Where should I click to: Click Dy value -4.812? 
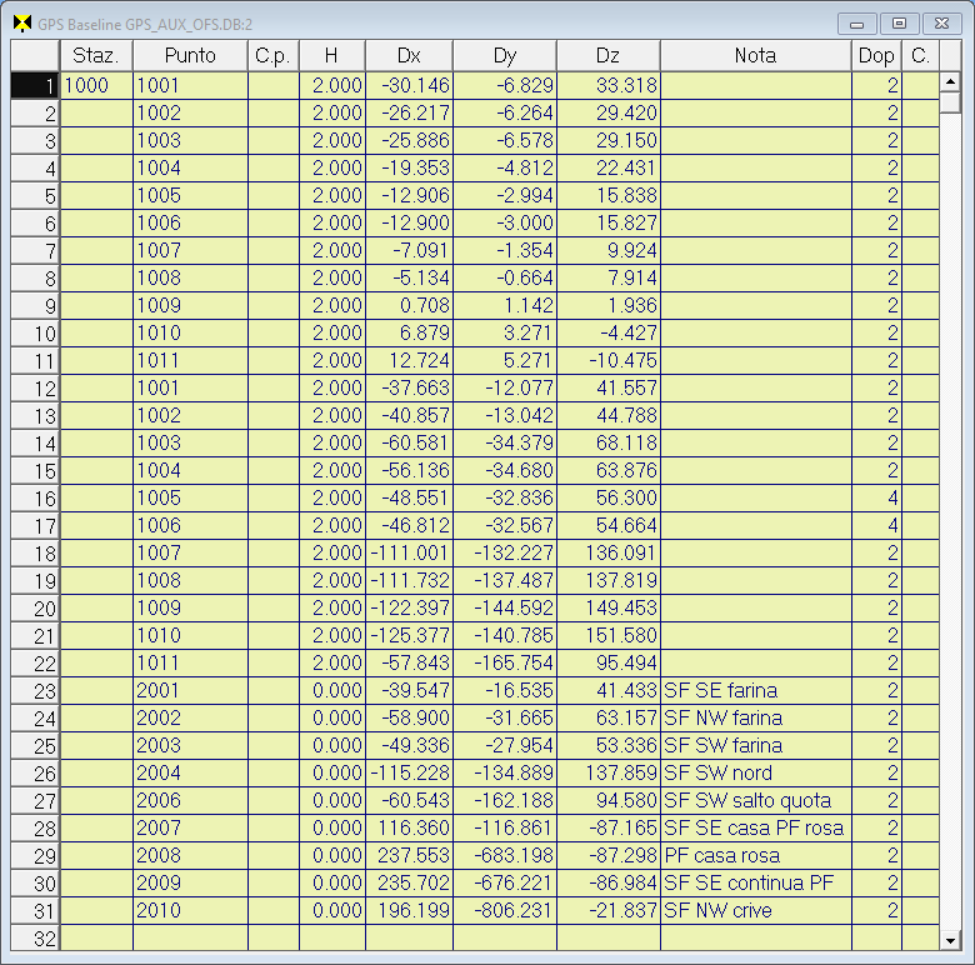[x=505, y=168]
